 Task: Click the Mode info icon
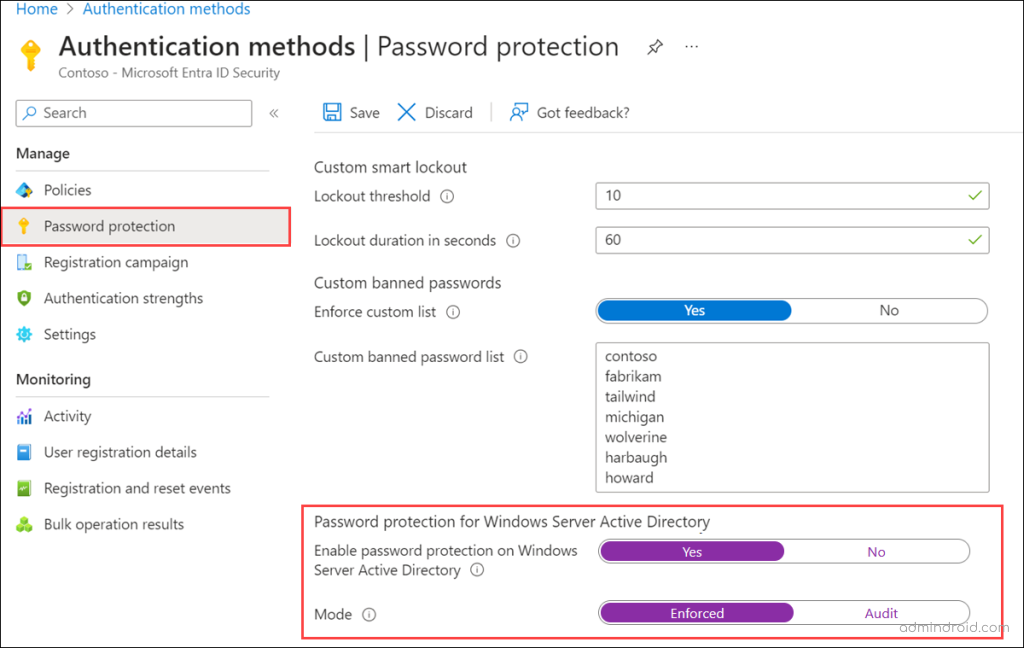[369, 615]
